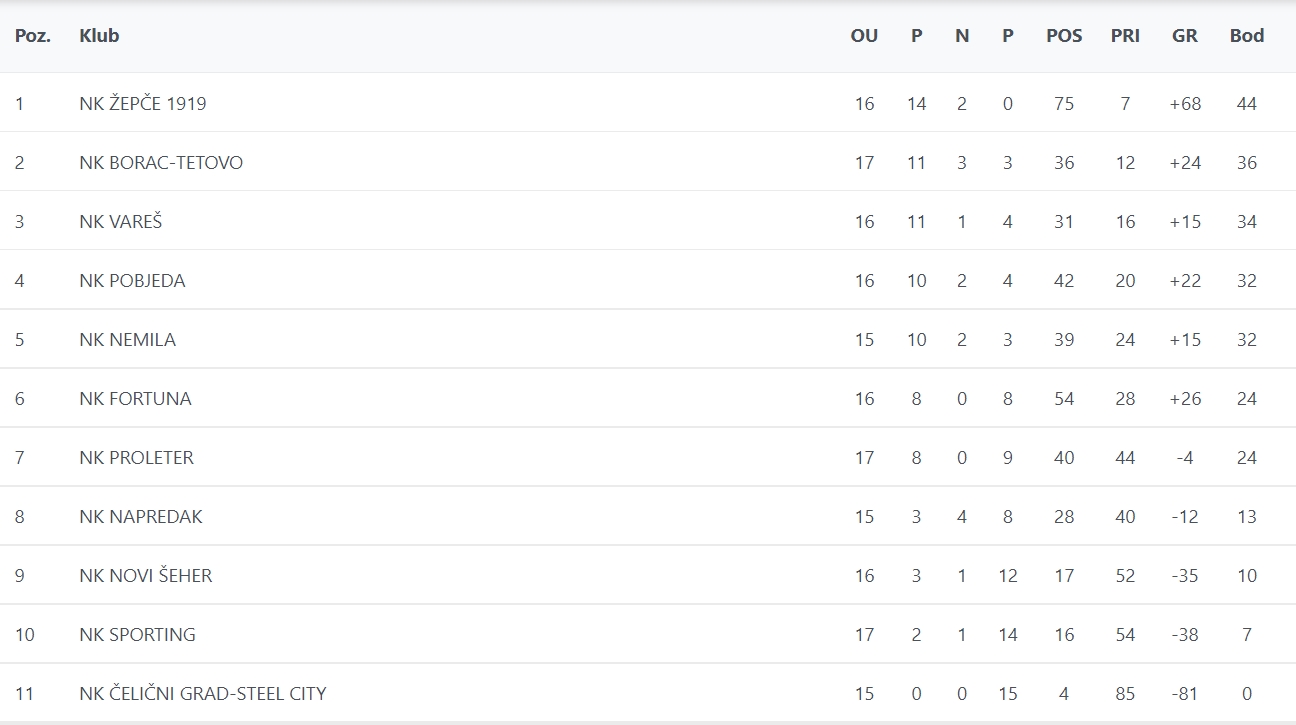
Task: Click on NK POBJEDA in the table
Action: click(x=132, y=280)
